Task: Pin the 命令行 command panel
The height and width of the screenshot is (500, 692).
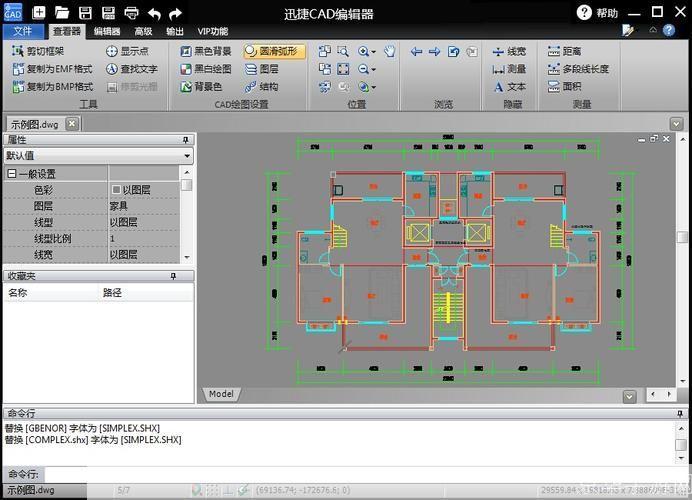Action: [x=680, y=414]
